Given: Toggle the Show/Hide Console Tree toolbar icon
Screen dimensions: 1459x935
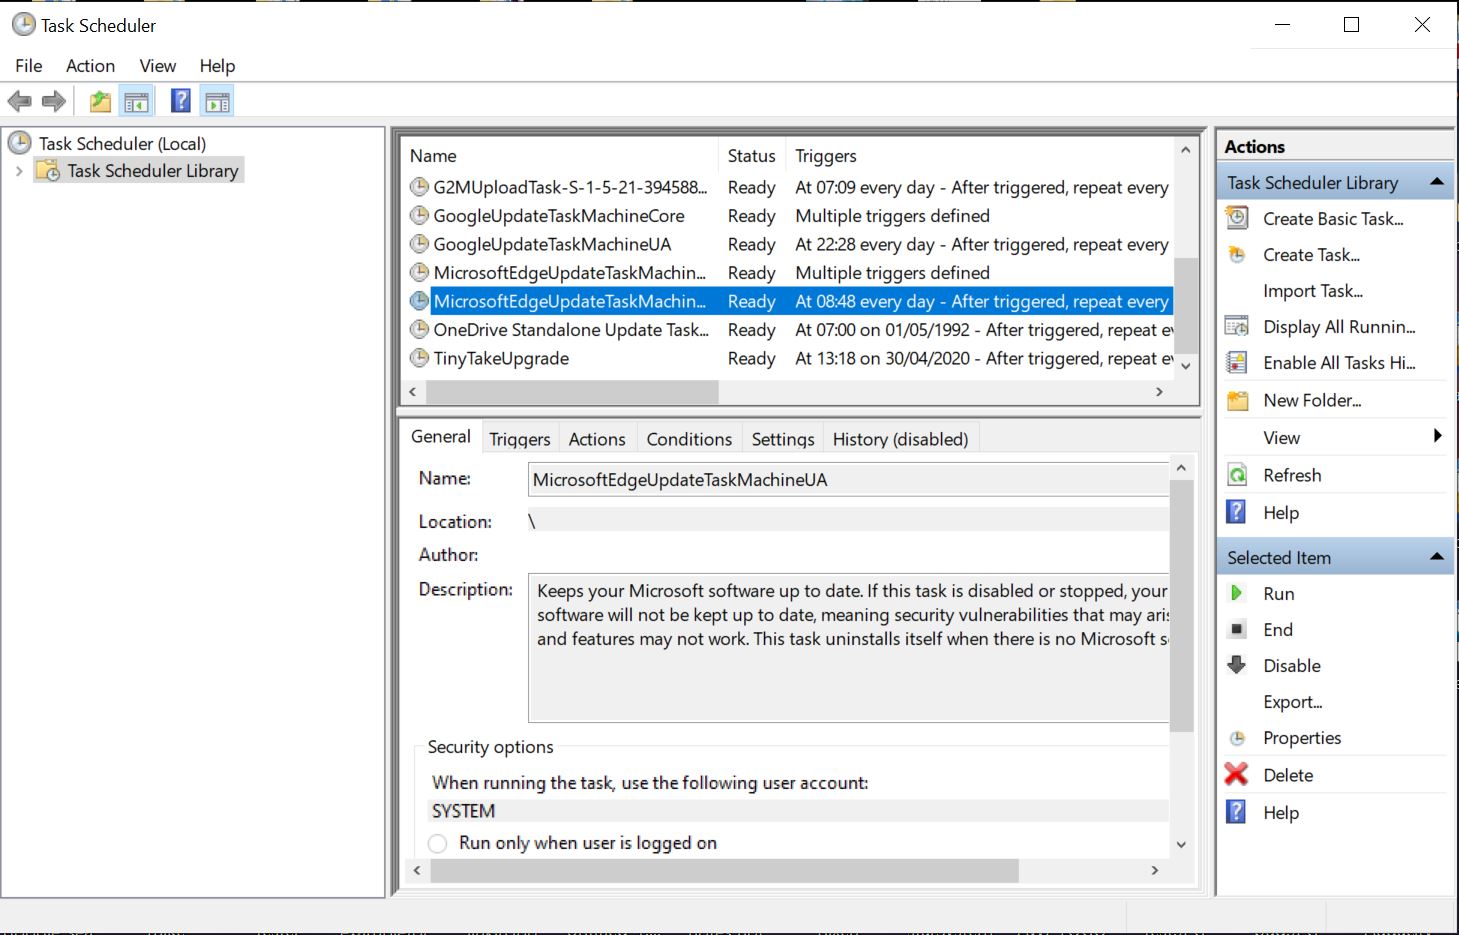Looking at the screenshot, I should click(136, 101).
